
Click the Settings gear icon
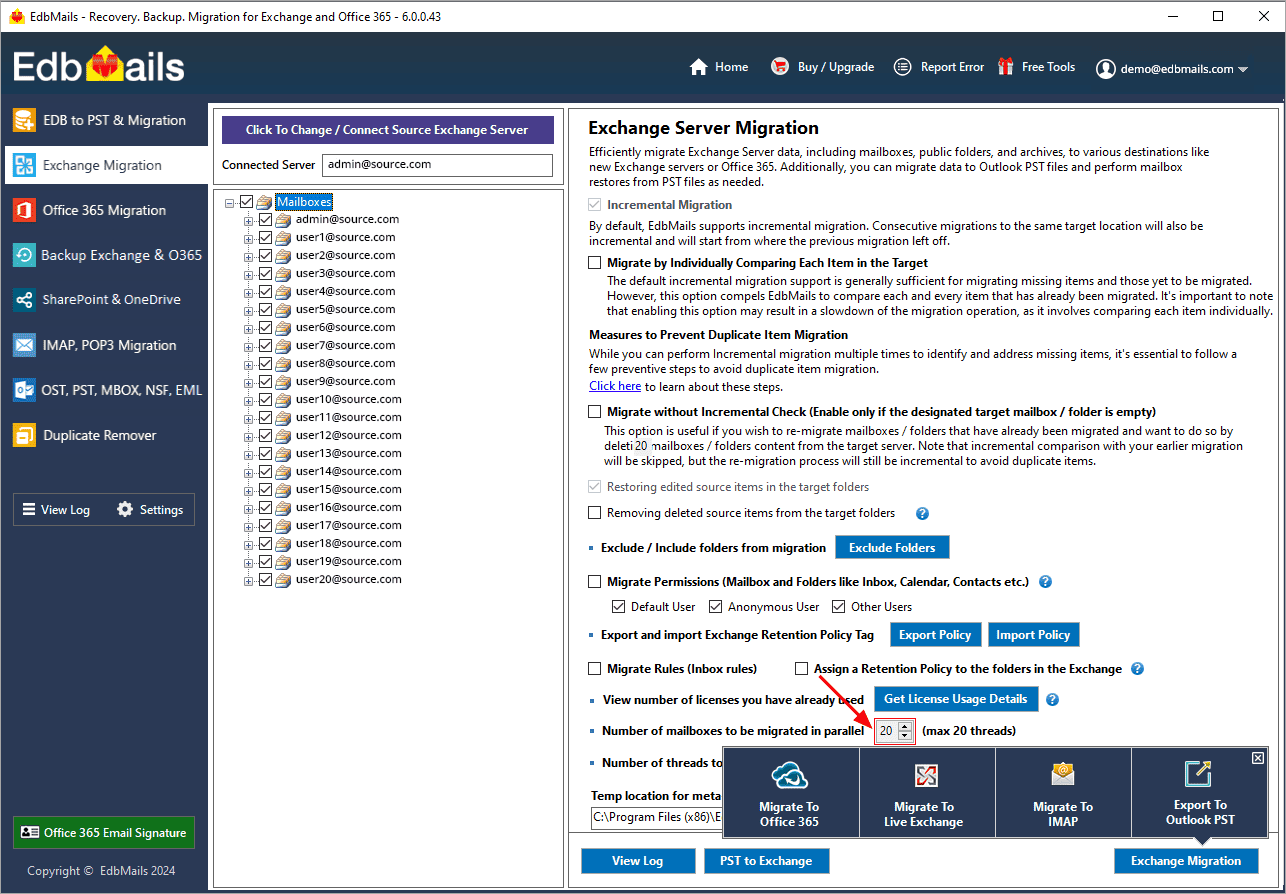pyautogui.click(x=125, y=509)
